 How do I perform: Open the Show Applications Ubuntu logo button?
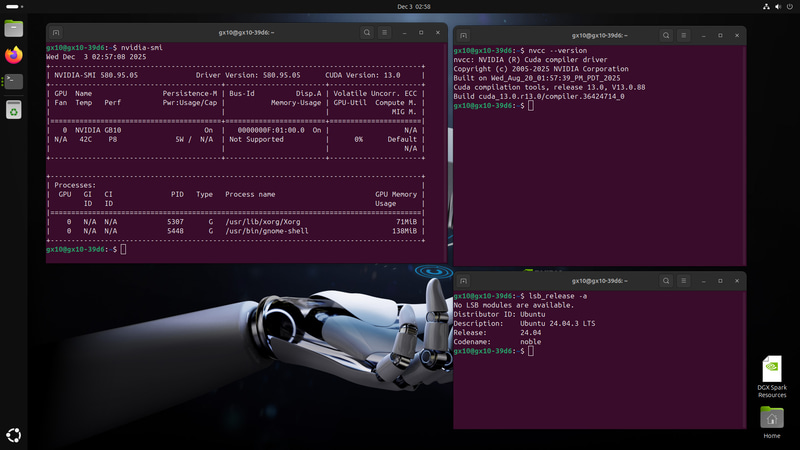pyautogui.click(x=14, y=435)
